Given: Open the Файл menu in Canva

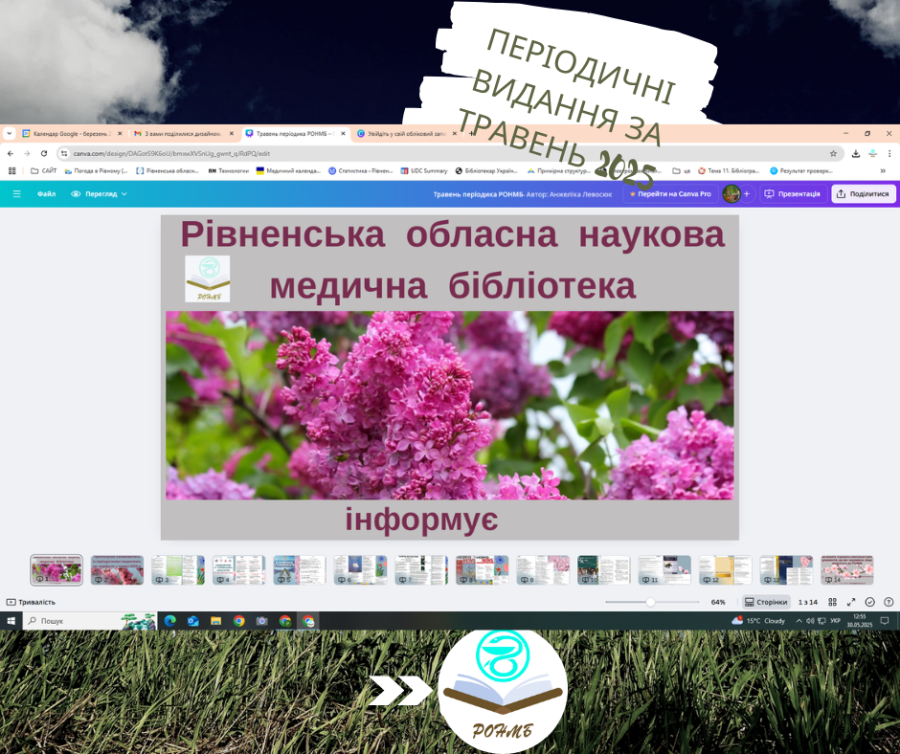Looking at the screenshot, I should 46,194.
